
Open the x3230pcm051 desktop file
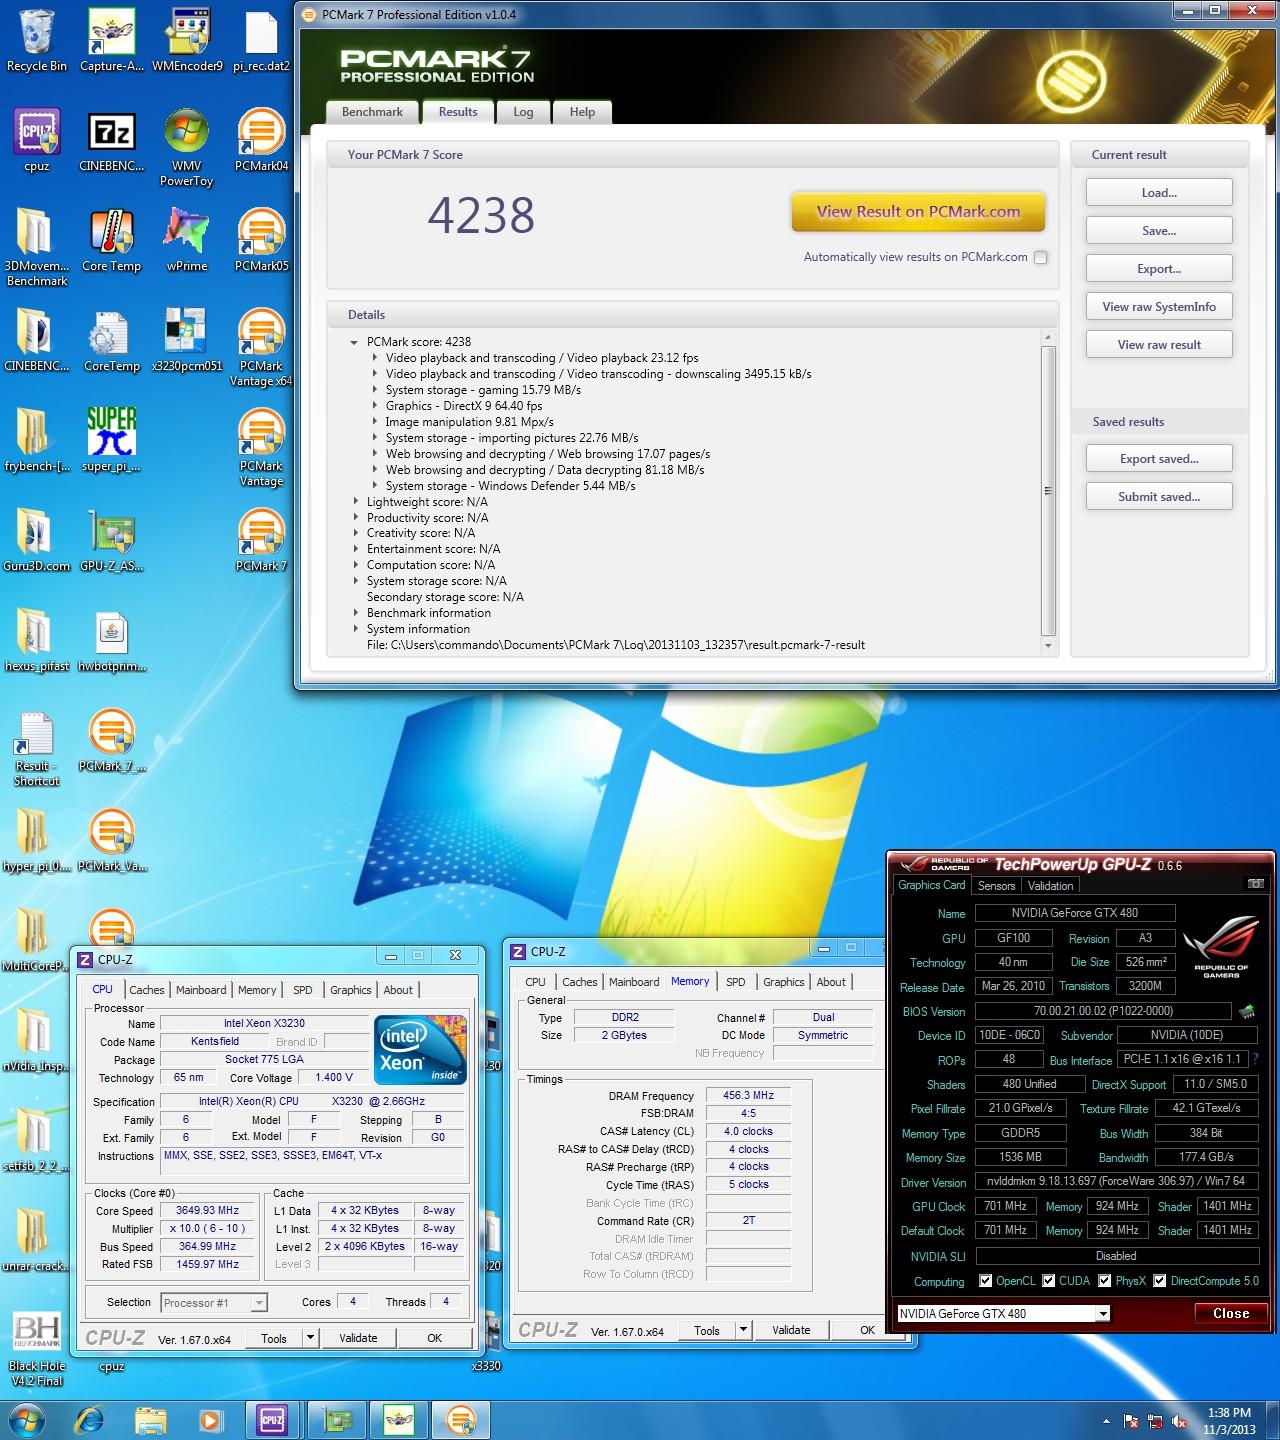(x=187, y=340)
